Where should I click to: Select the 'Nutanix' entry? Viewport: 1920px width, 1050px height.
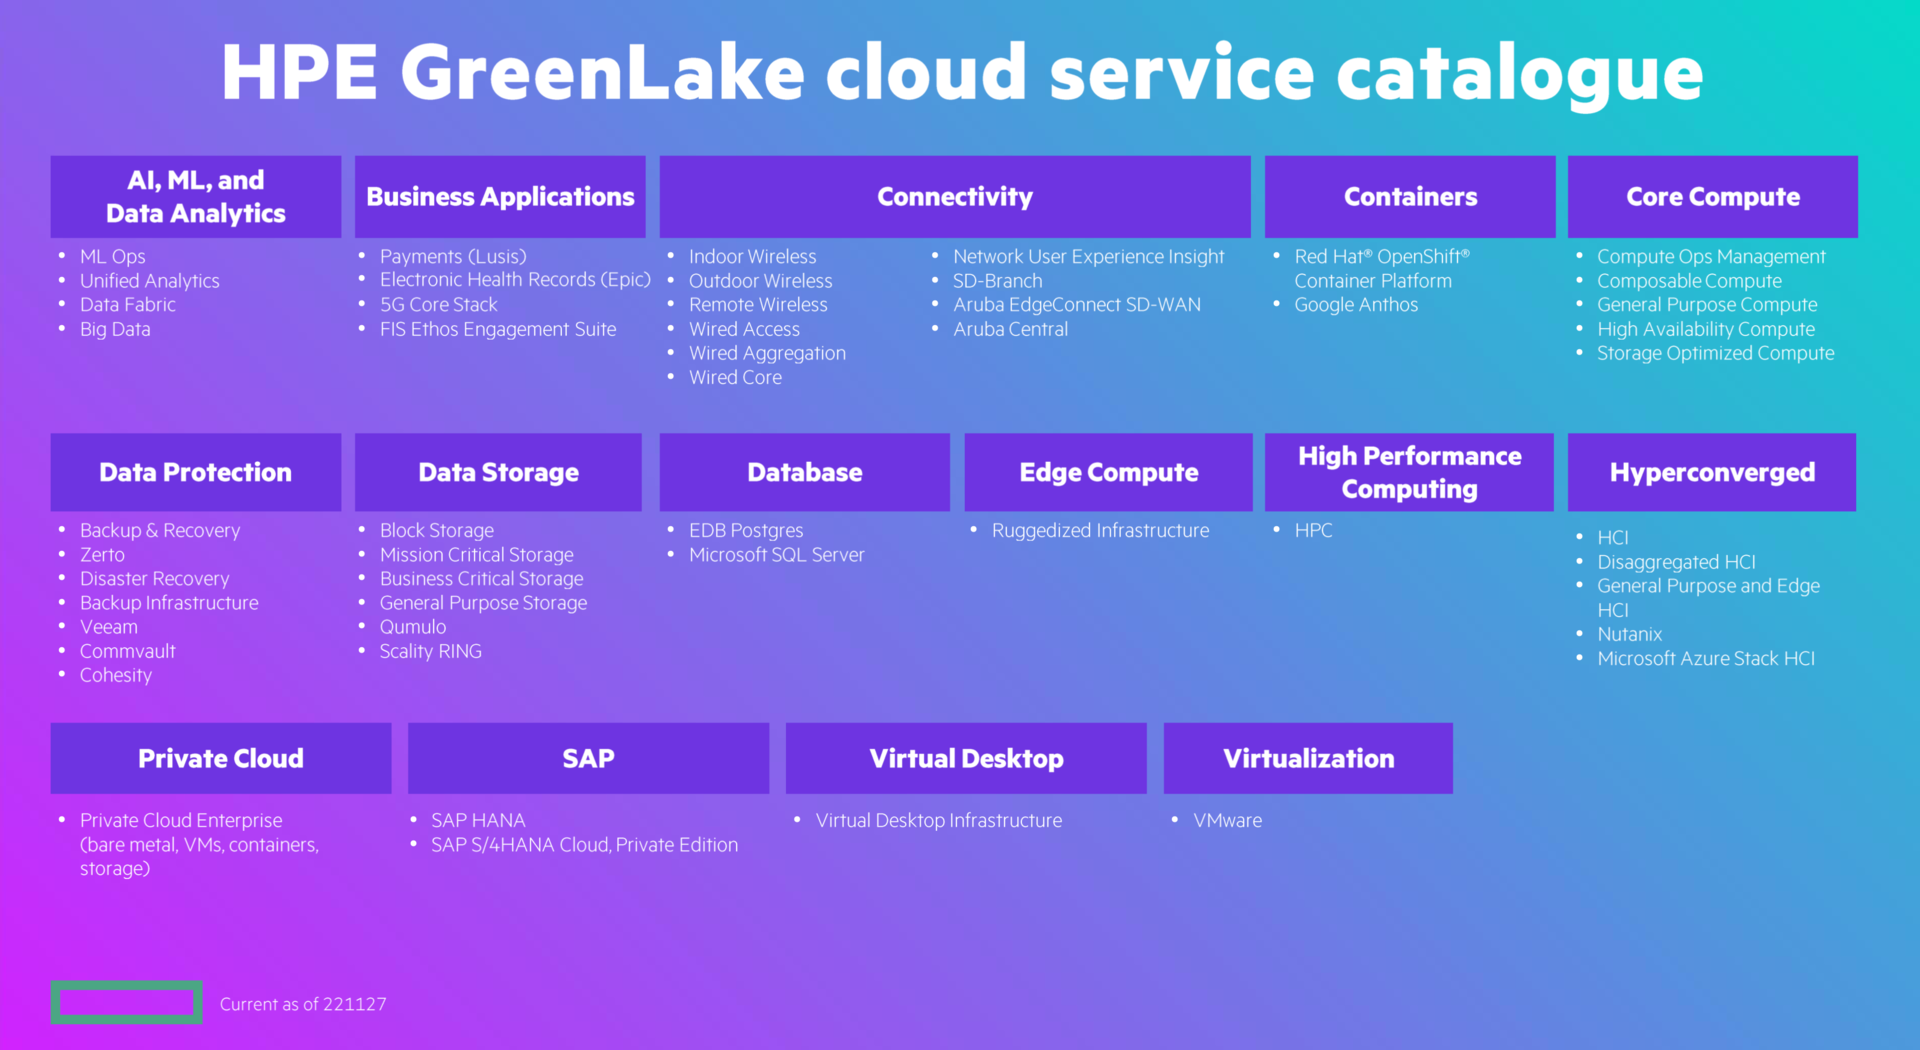[x=1630, y=634]
